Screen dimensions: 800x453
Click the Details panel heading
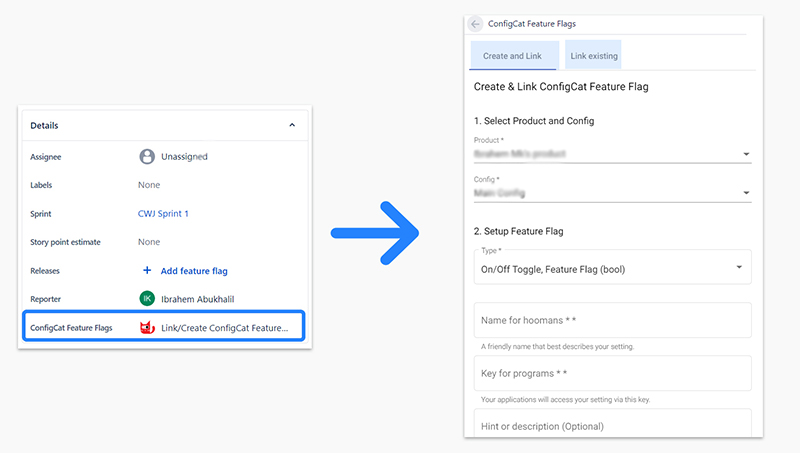point(44,125)
